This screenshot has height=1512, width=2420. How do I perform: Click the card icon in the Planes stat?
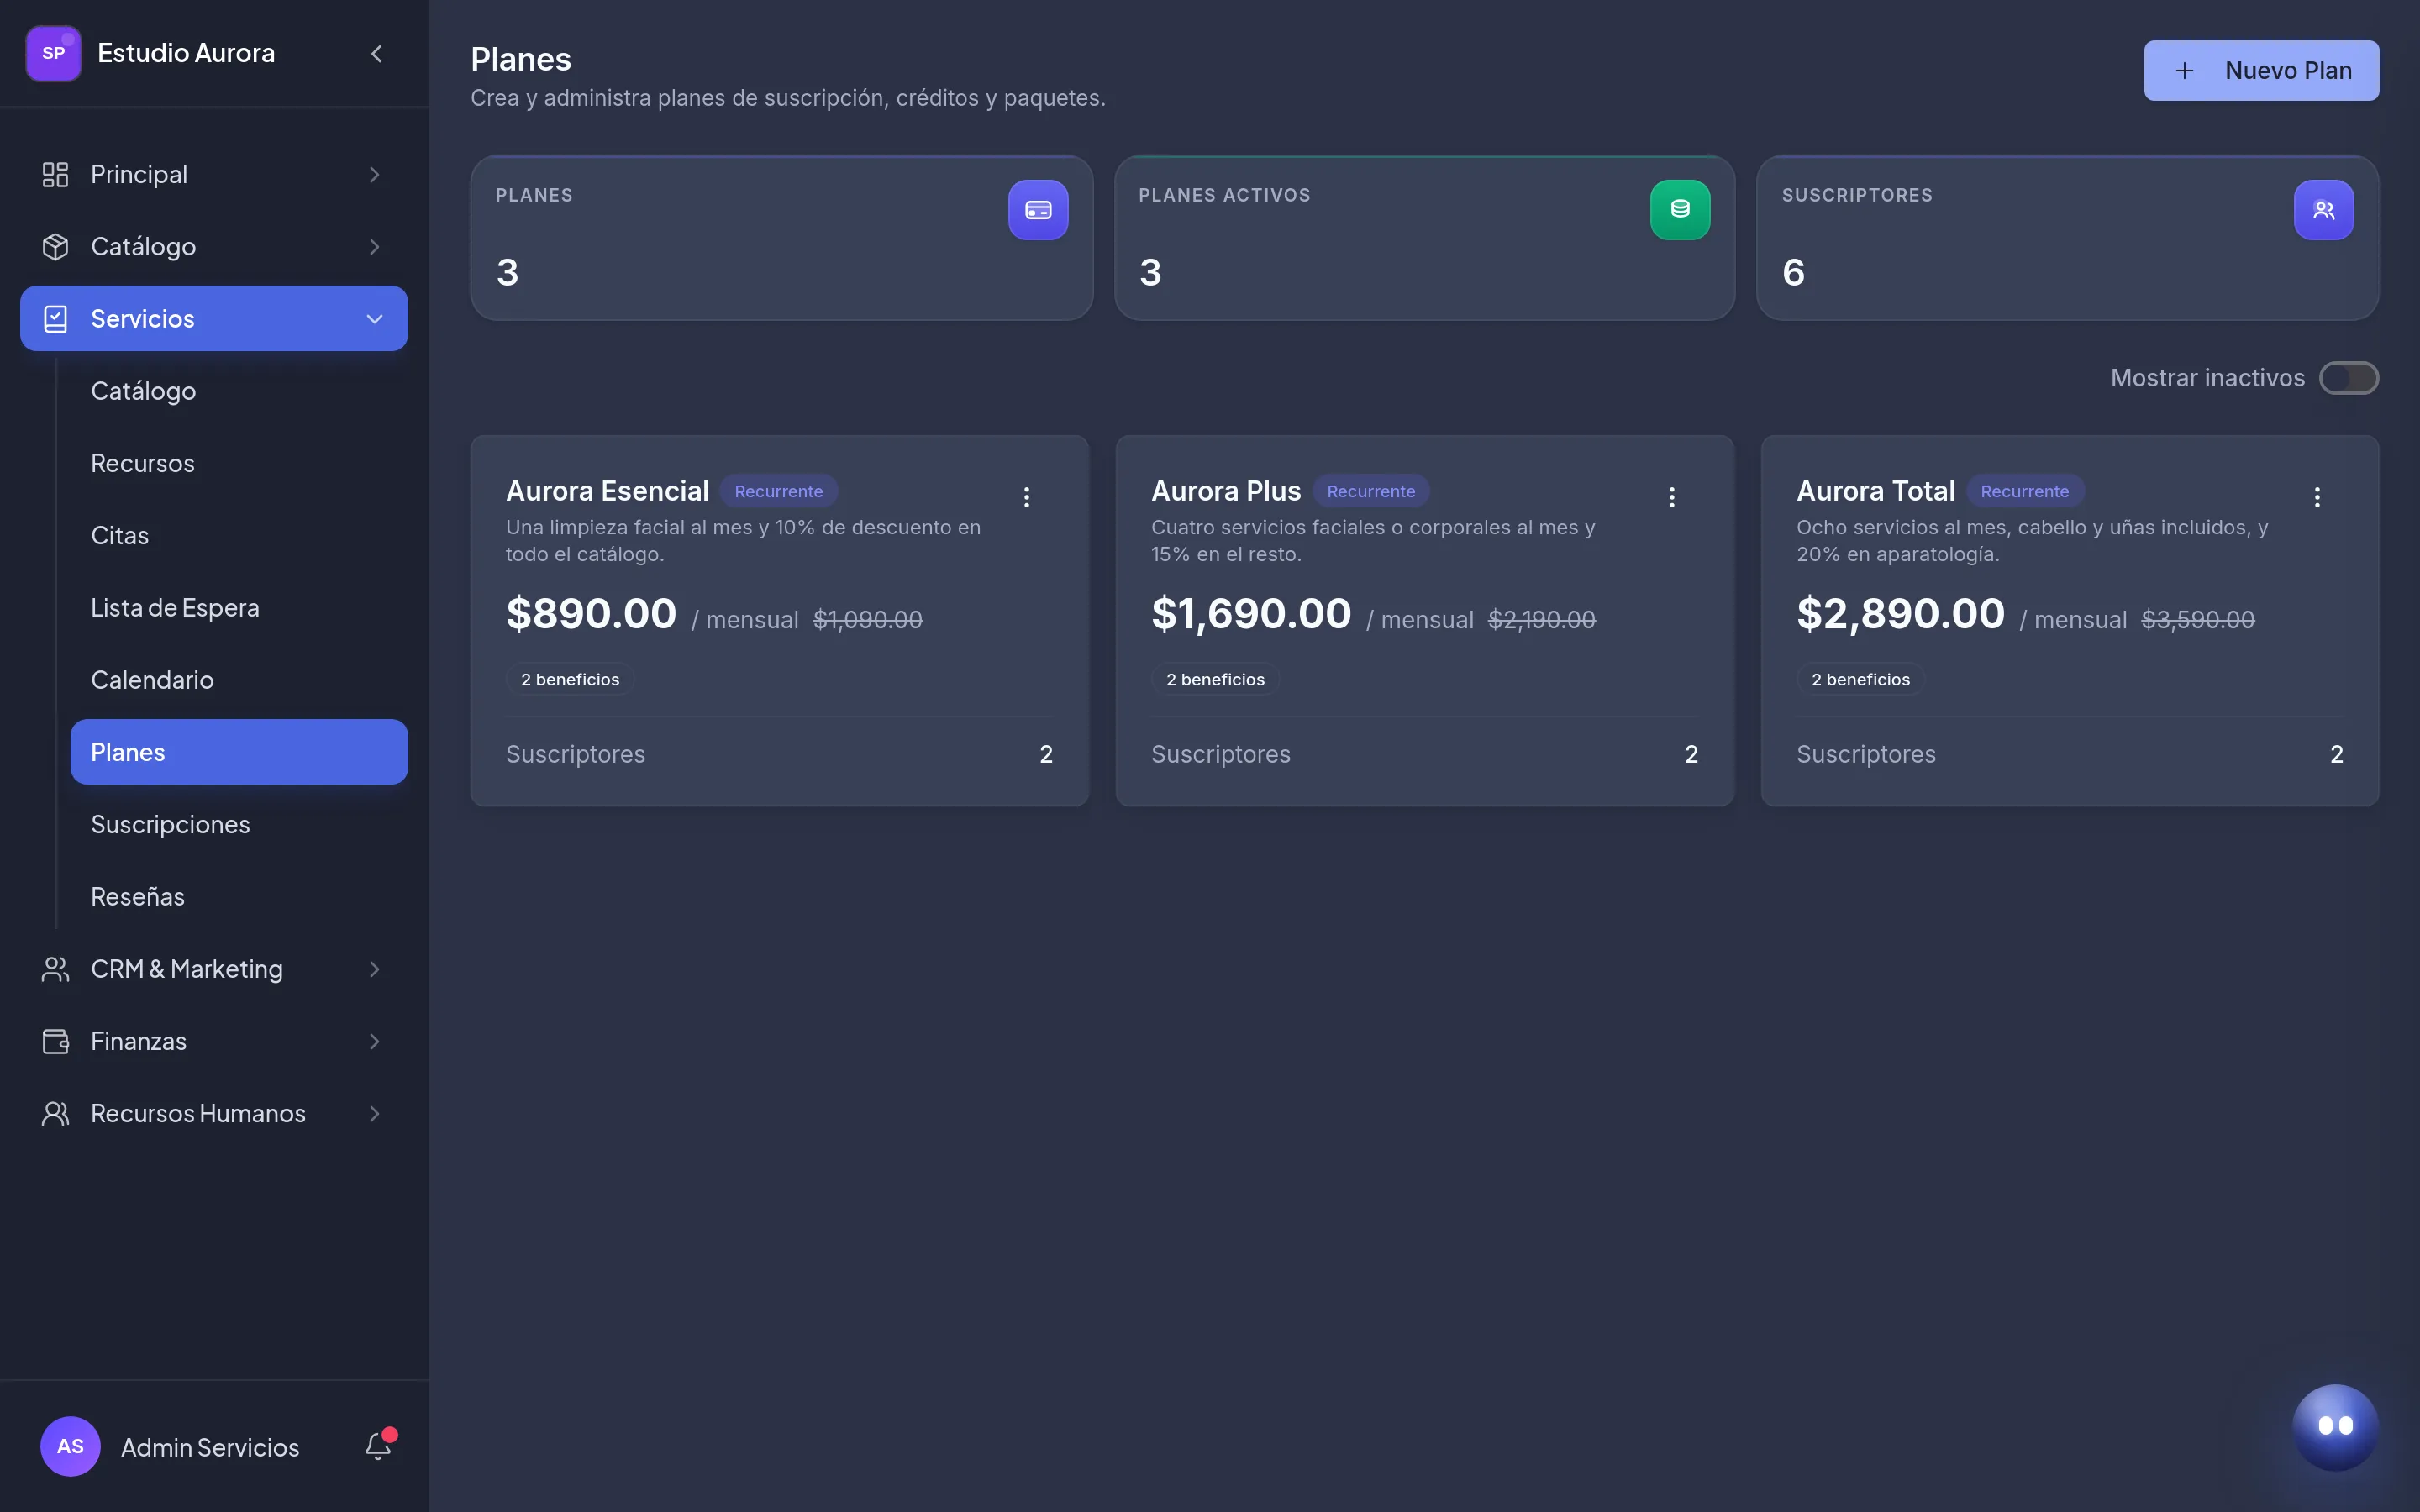(x=1038, y=210)
